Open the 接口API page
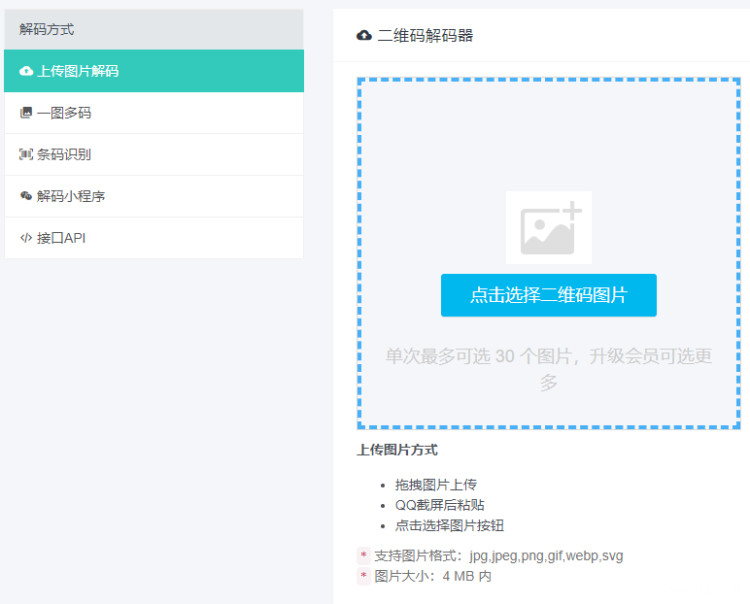Viewport: 750px width, 604px height. coord(61,238)
